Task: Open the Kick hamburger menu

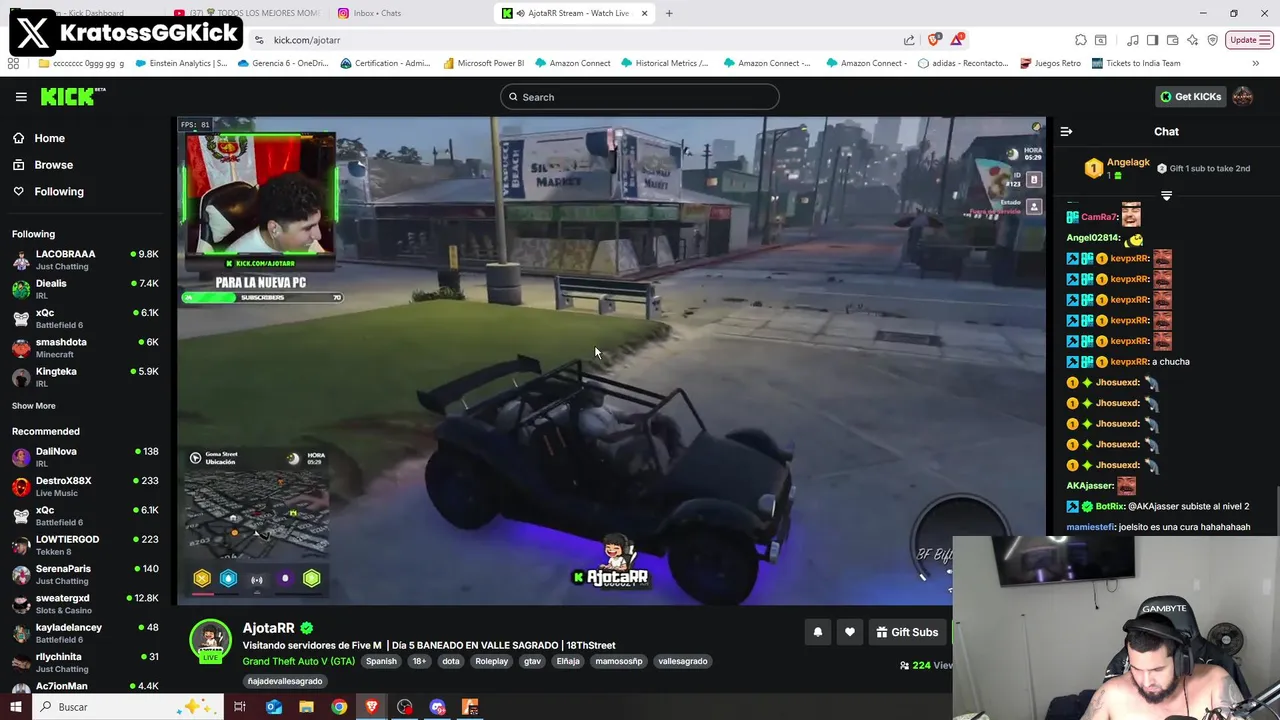Action: click(21, 97)
